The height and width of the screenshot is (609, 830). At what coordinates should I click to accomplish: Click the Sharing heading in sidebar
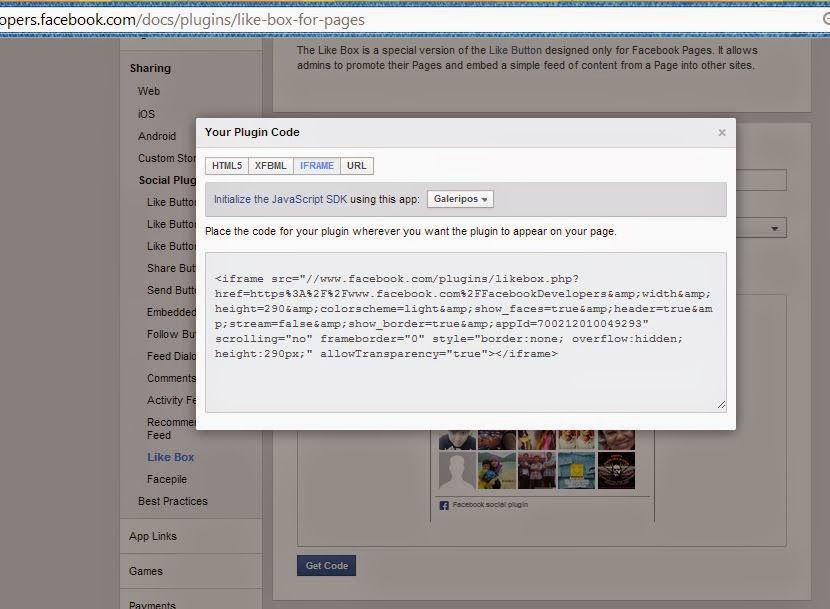[x=150, y=68]
